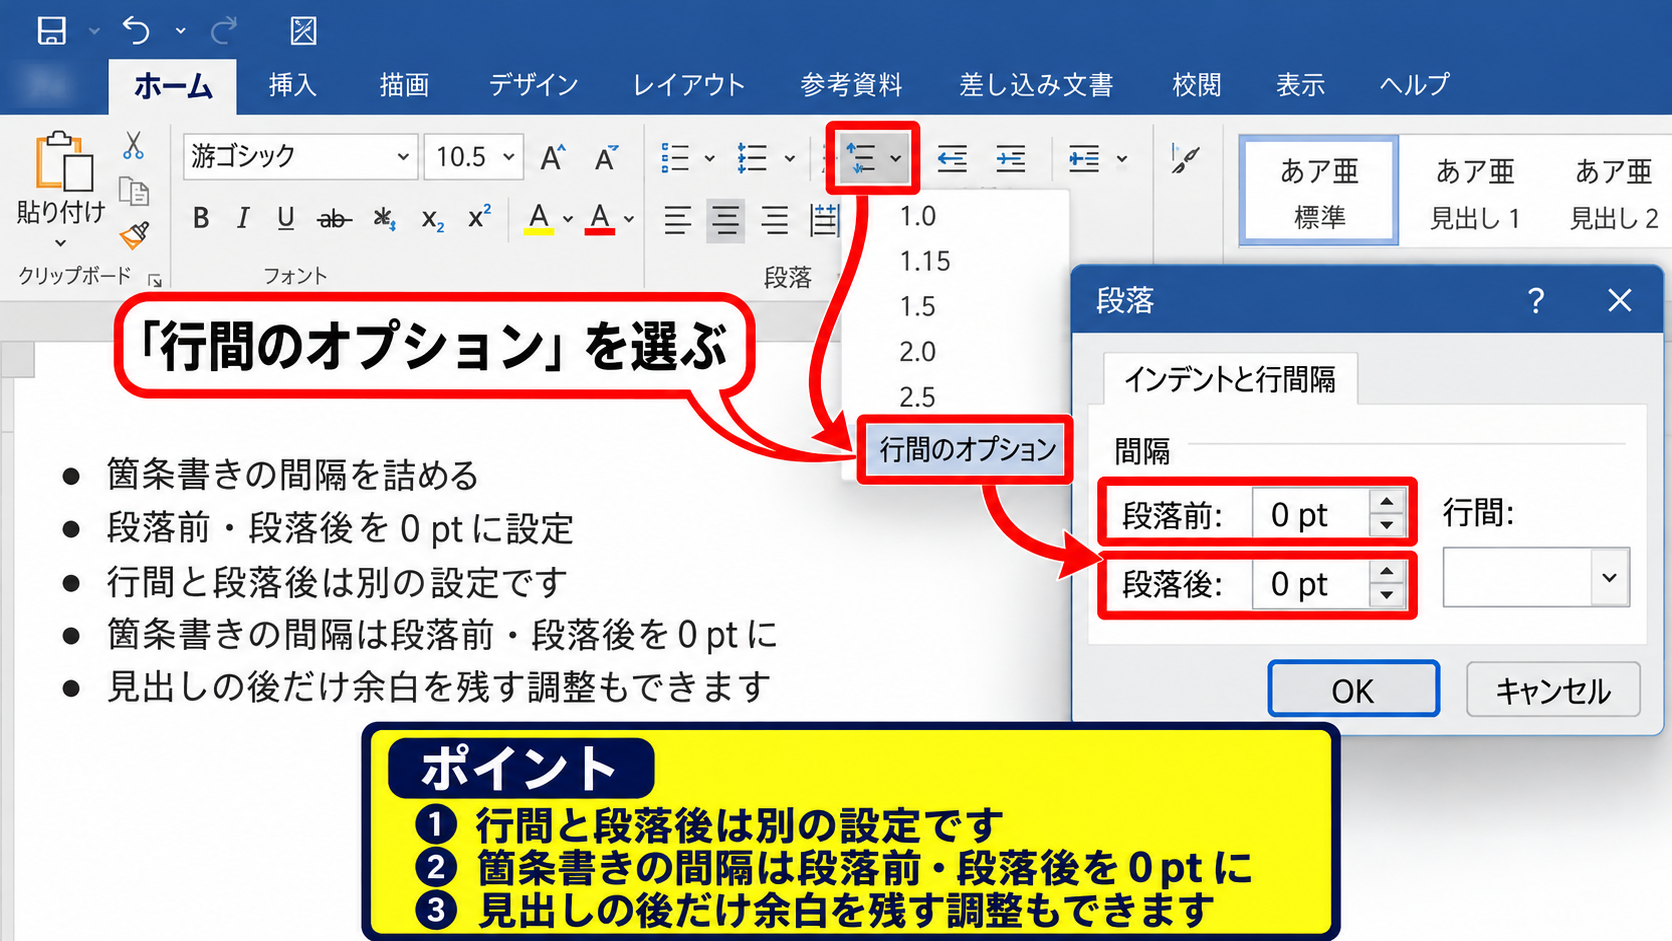Switch to the 挿入 ribbon tab

coord(293,85)
